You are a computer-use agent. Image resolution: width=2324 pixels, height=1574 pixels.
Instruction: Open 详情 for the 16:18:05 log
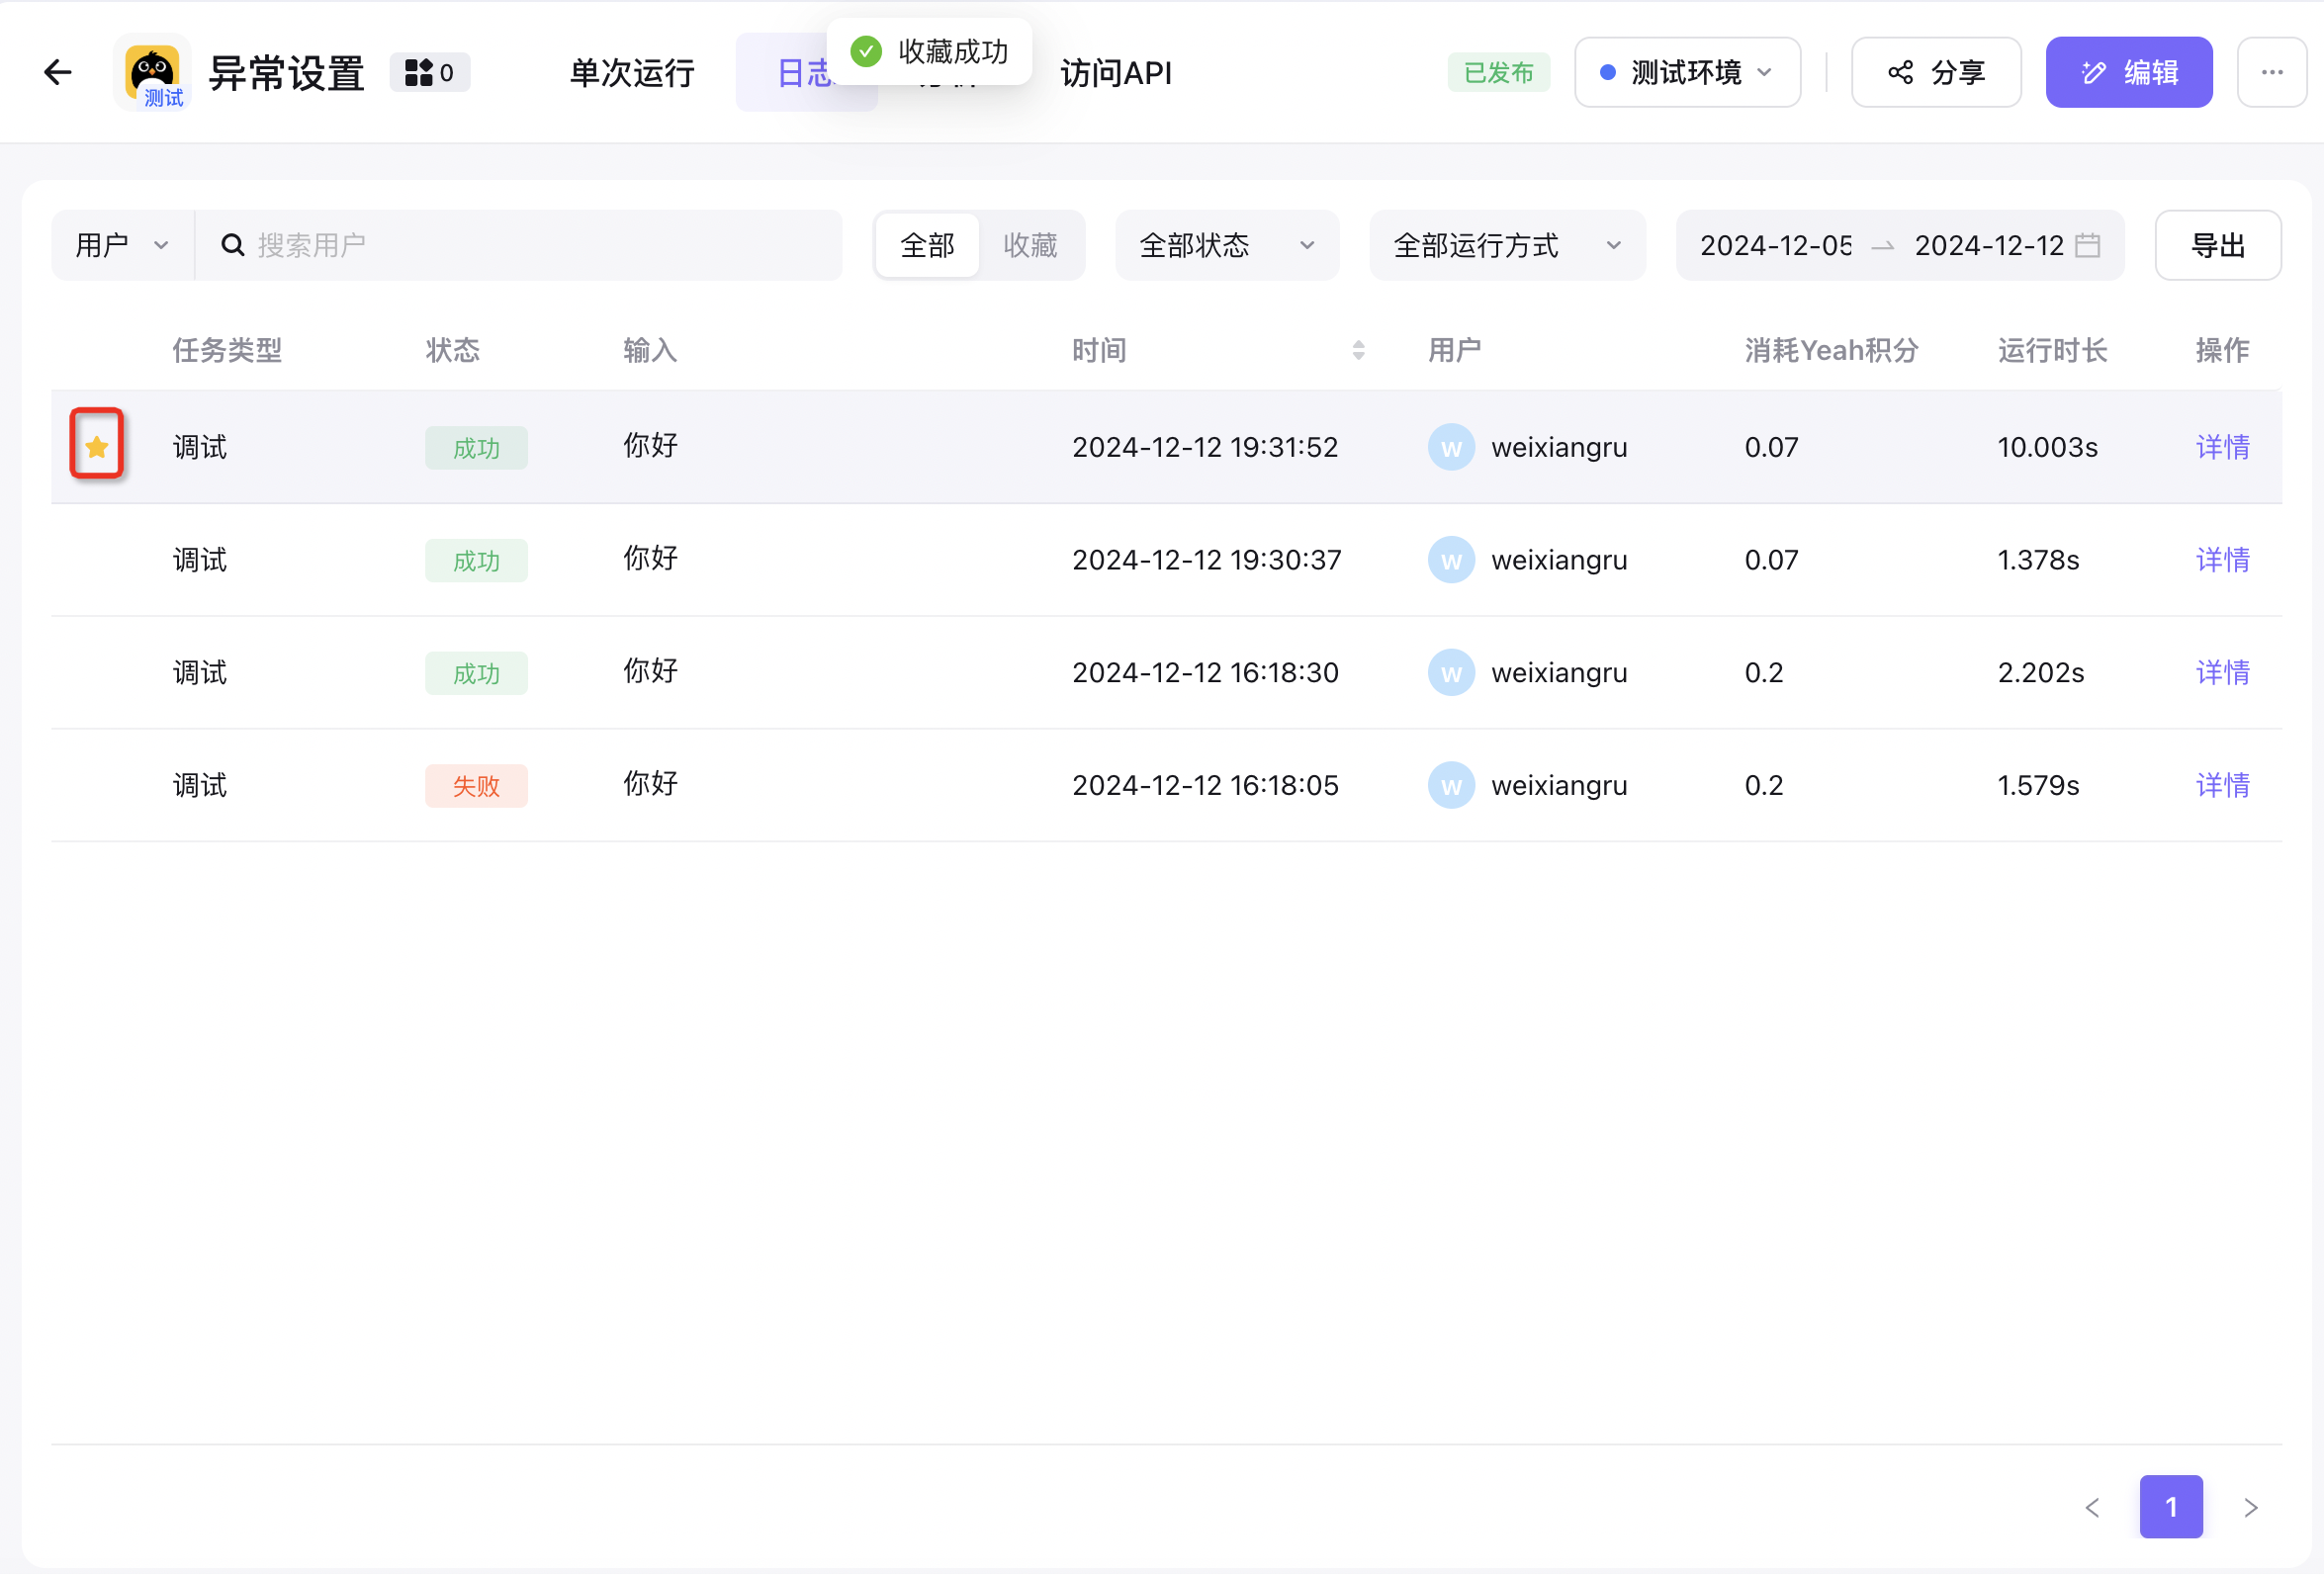coord(2222,786)
